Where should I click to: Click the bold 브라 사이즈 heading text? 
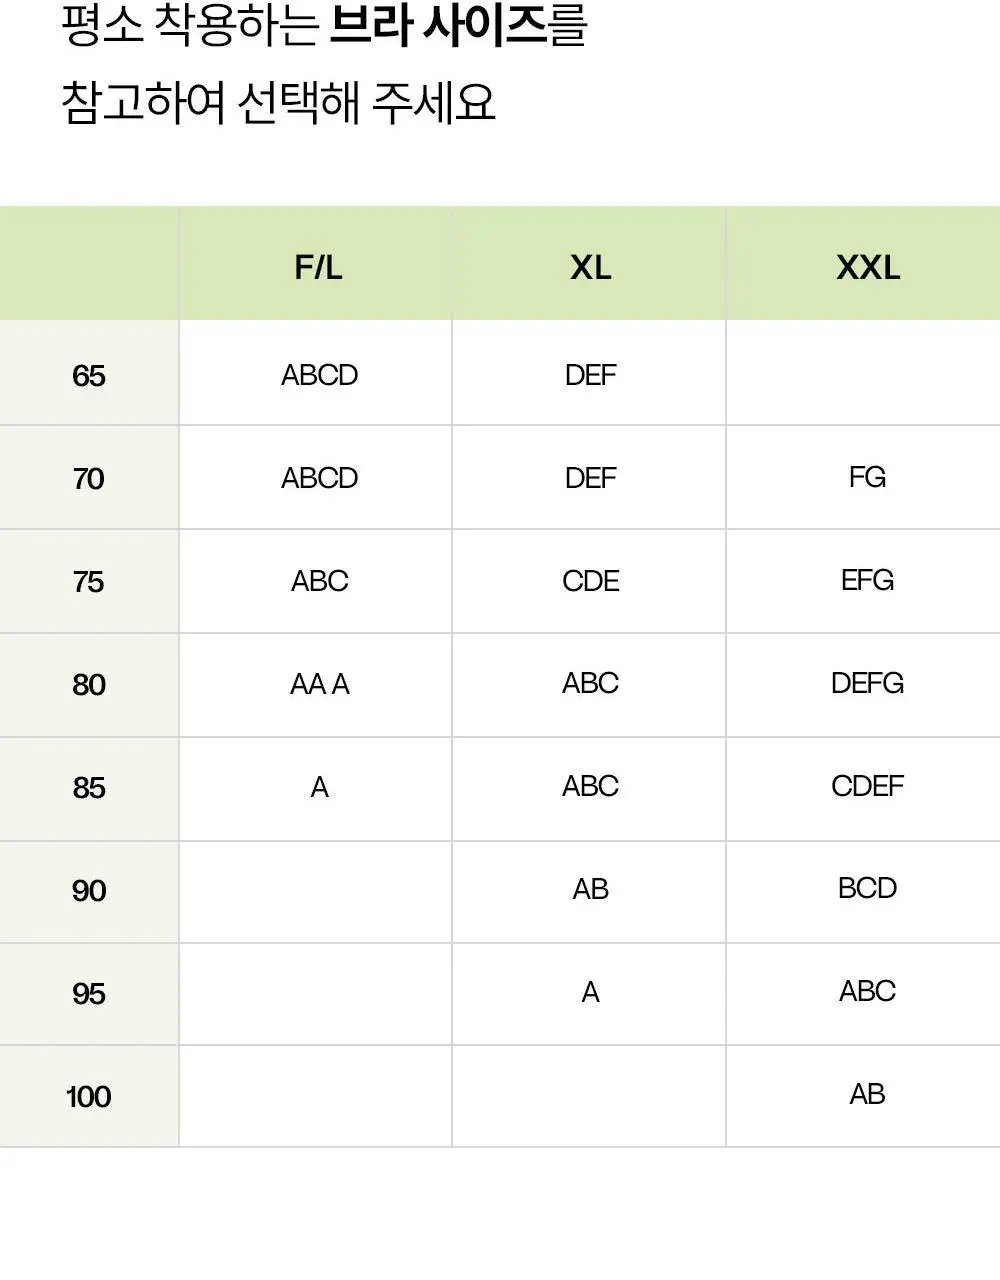437,26
